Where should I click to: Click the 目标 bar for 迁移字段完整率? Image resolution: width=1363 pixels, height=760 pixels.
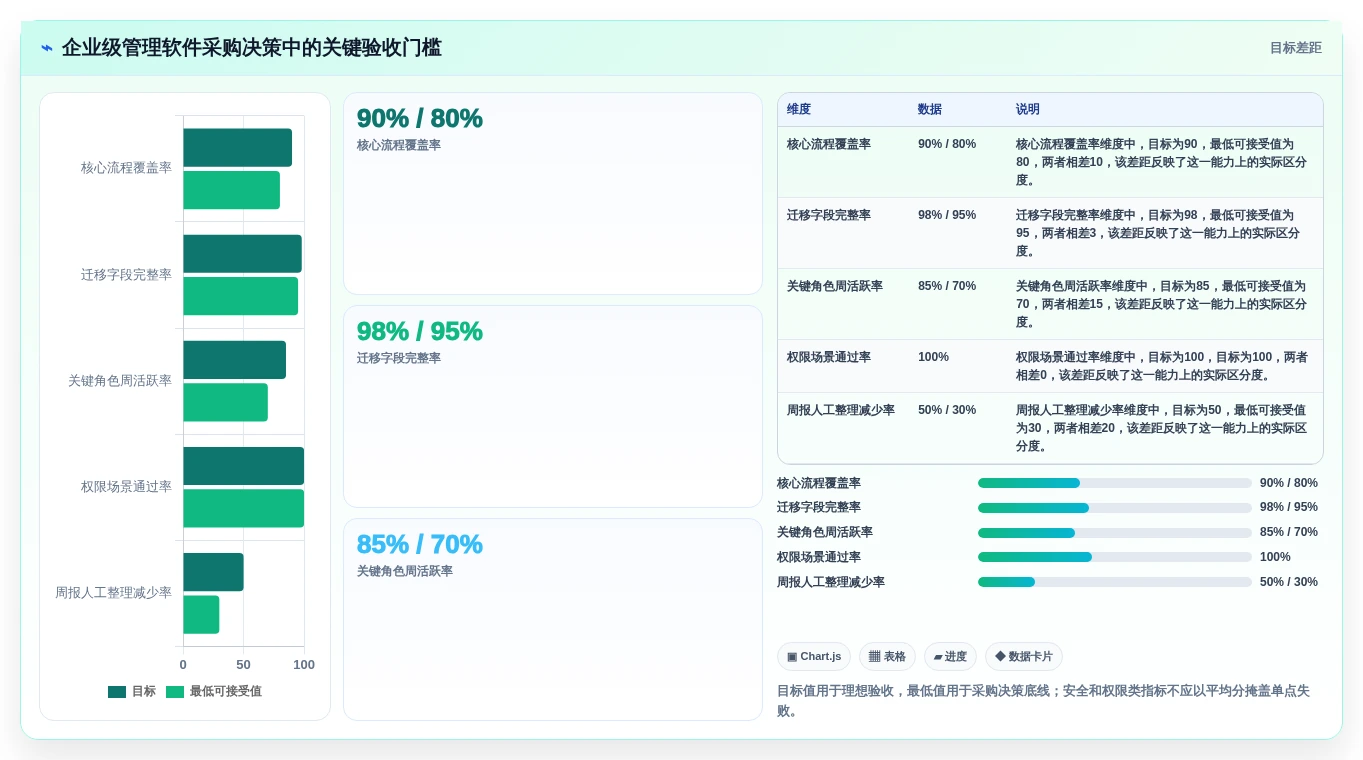point(242,254)
